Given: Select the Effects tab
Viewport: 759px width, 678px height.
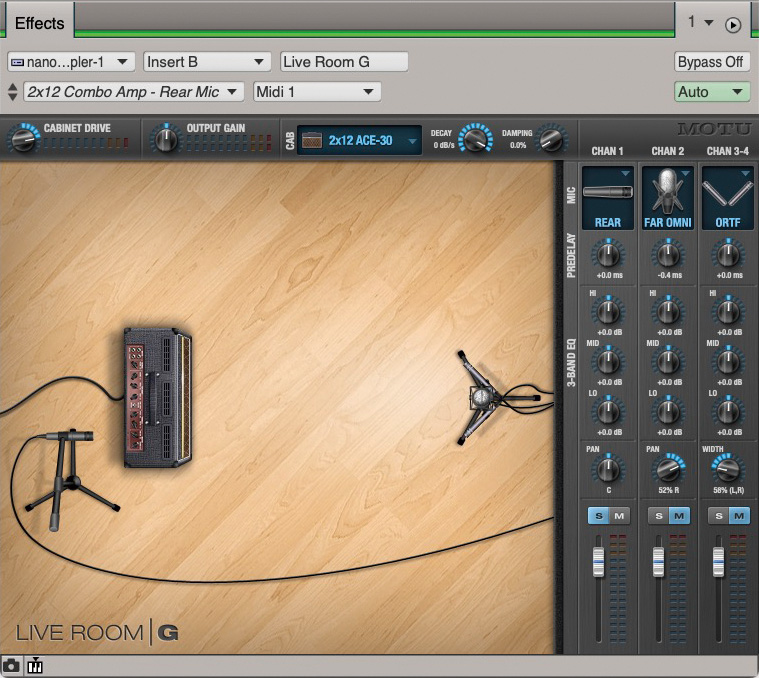Looking at the screenshot, I should click(39, 23).
